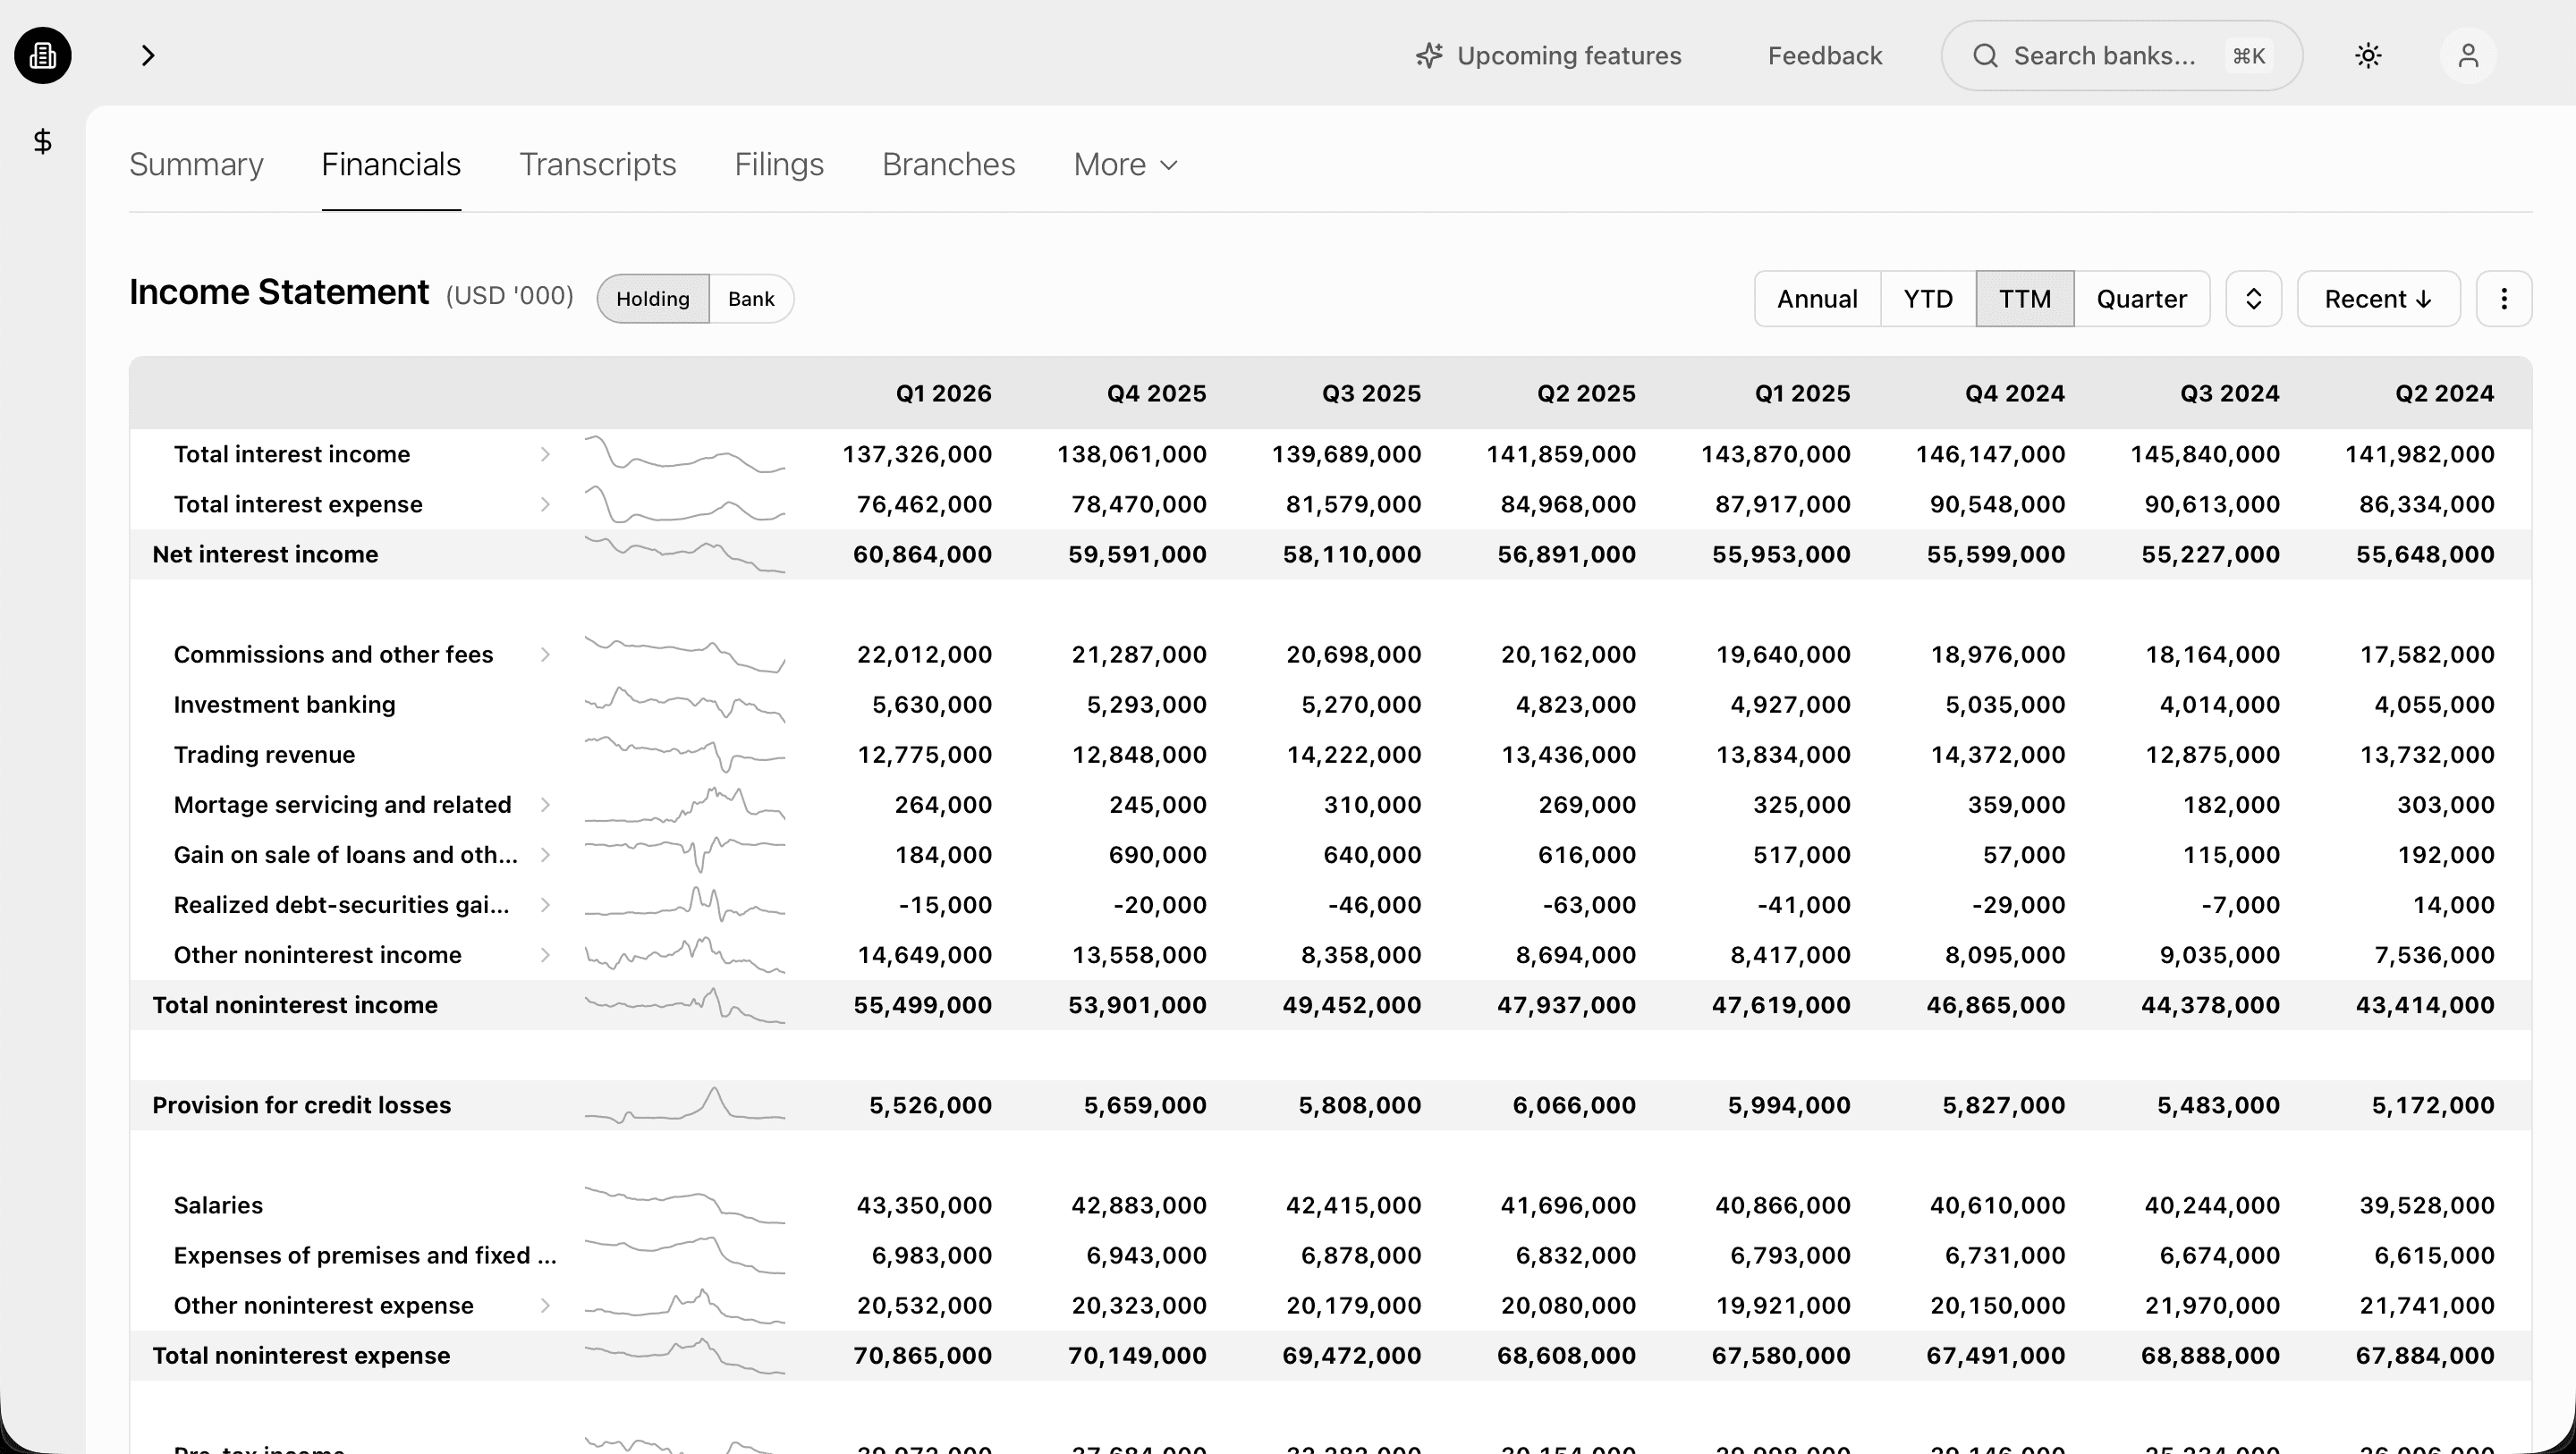This screenshot has width=2576, height=1454.
Task: Expand the sidebar with the chevron arrow
Action: click(148, 55)
